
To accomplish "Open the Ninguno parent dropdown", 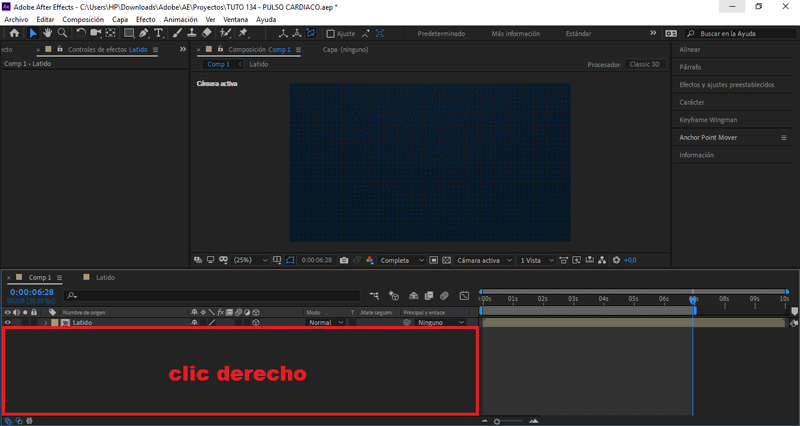I will [441, 322].
